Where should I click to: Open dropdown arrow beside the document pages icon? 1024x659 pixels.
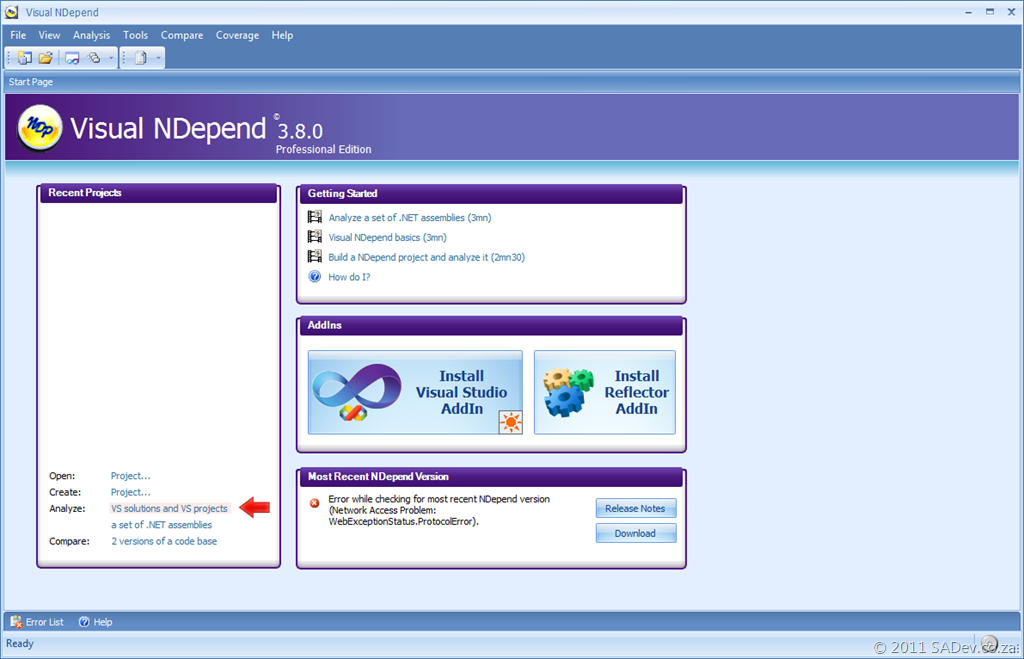[x=158, y=58]
